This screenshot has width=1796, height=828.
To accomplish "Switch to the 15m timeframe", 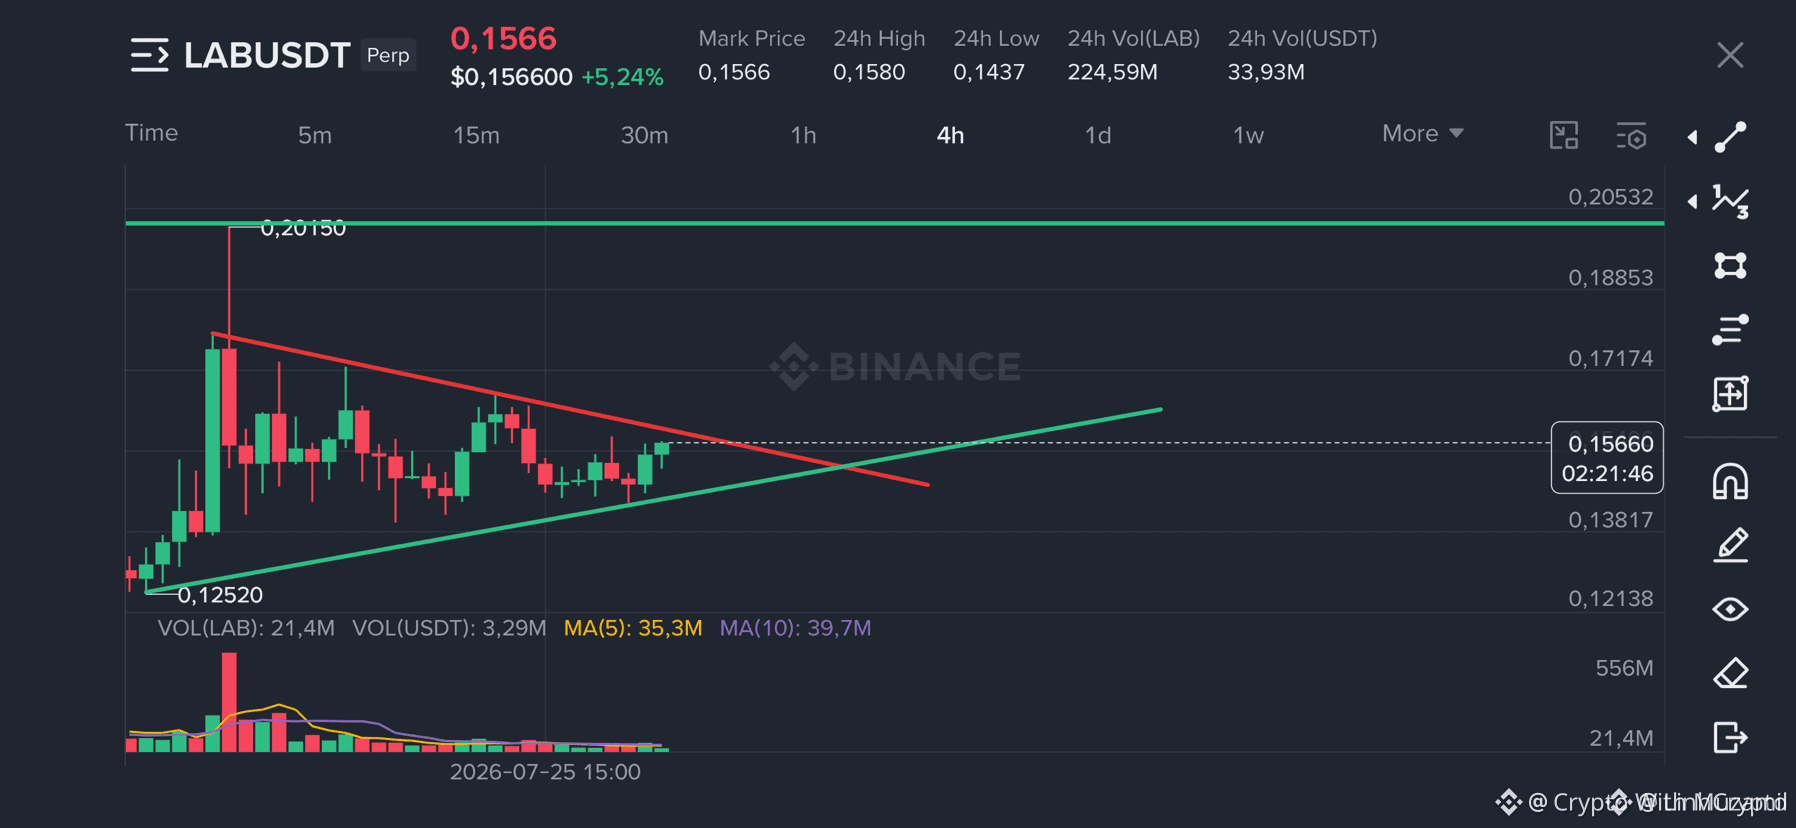I will [x=476, y=135].
